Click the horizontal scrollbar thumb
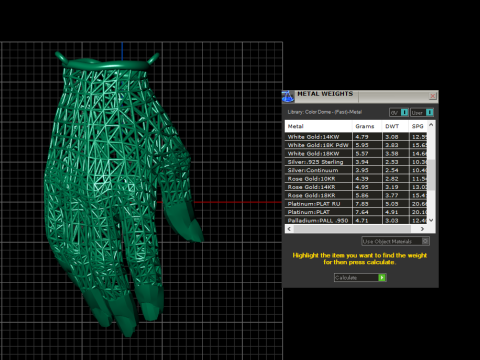The height and width of the screenshot is (360, 480). [x=352, y=229]
